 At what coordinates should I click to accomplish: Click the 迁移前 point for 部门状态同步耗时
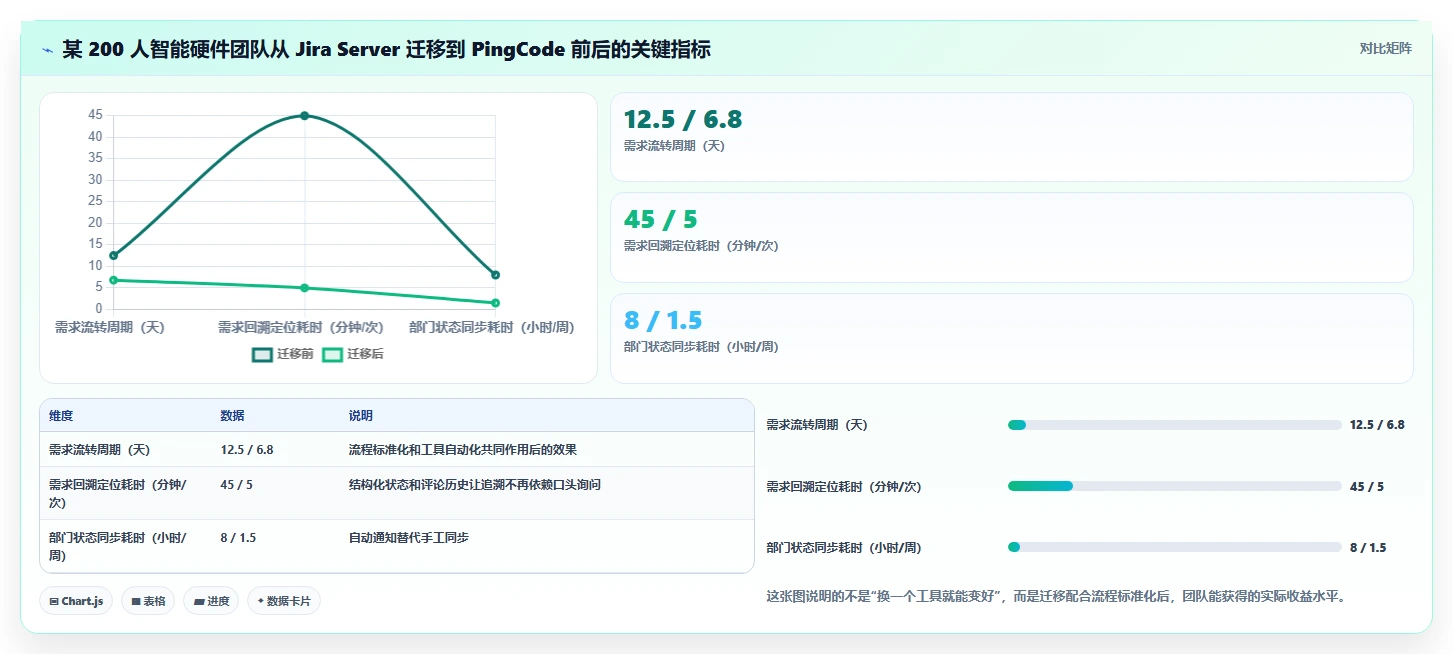[x=495, y=275]
